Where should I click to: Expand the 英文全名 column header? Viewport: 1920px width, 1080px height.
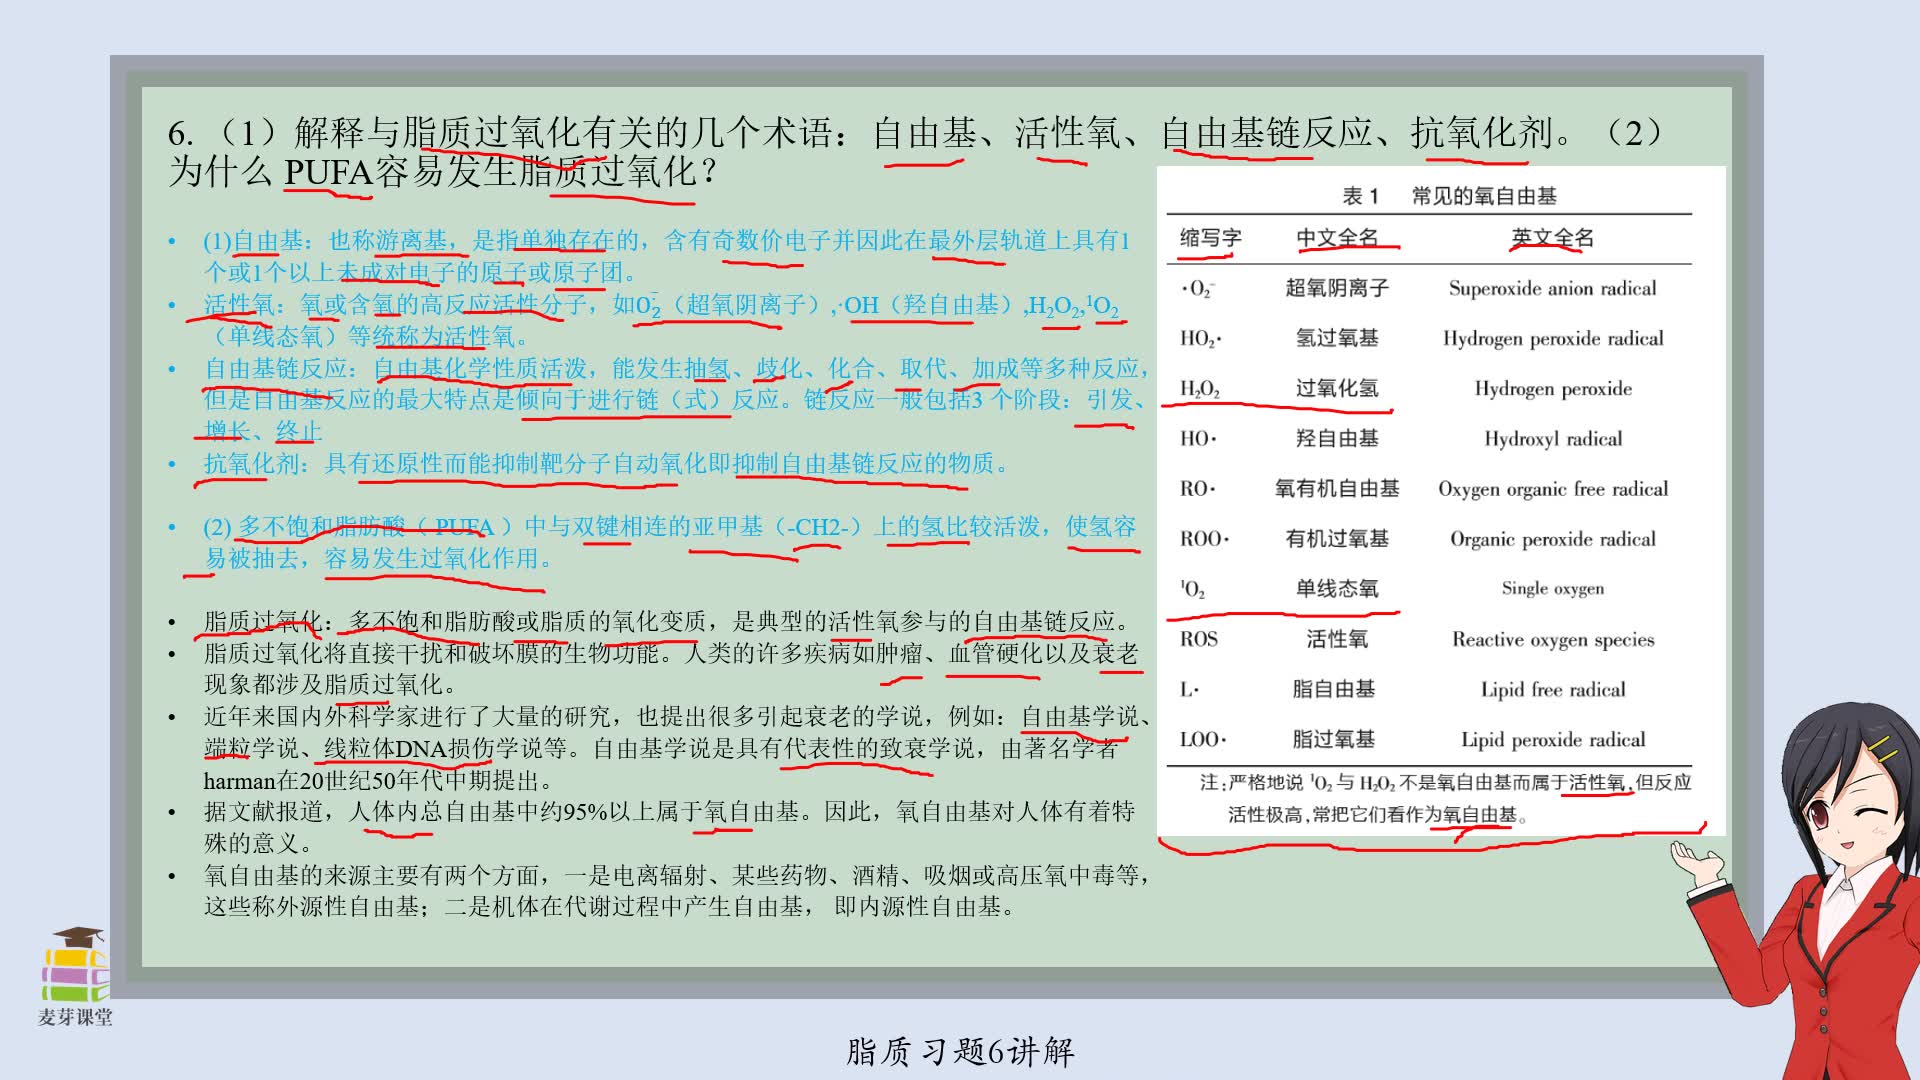click(x=1553, y=238)
